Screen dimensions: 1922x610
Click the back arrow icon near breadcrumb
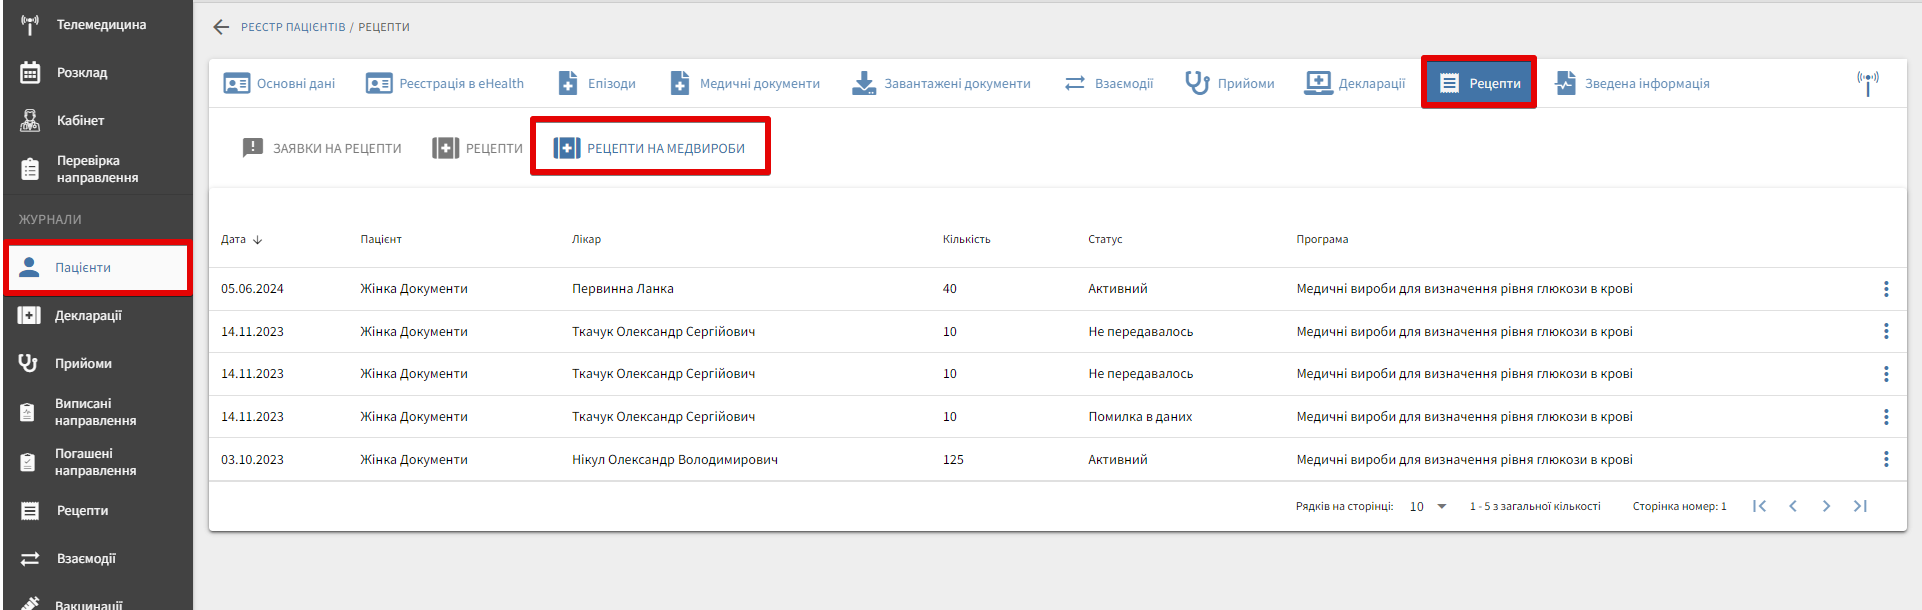click(221, 27)
